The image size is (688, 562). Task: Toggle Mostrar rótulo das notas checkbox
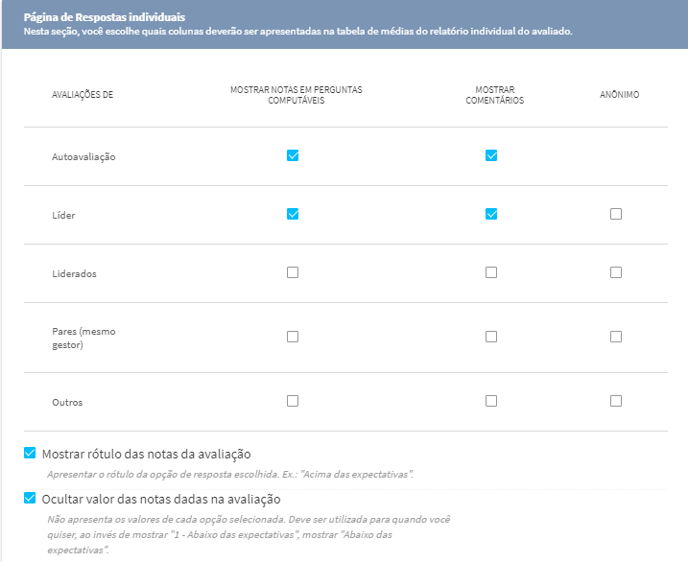pyautogui.click(x=30, y=453)
